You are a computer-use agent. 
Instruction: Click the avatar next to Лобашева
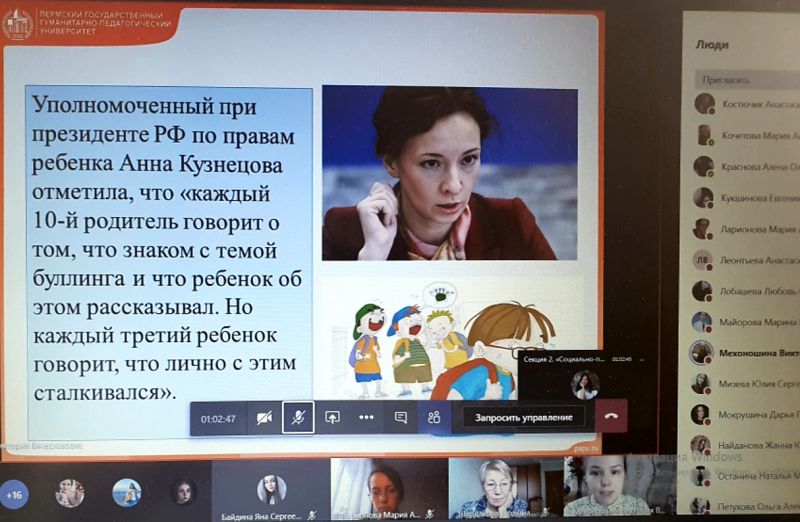[x=702, y=291]
